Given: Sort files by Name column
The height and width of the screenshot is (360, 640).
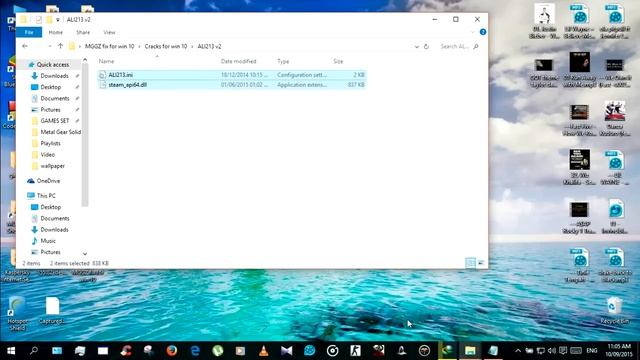Looking at the screenshot, I should 107,61.
